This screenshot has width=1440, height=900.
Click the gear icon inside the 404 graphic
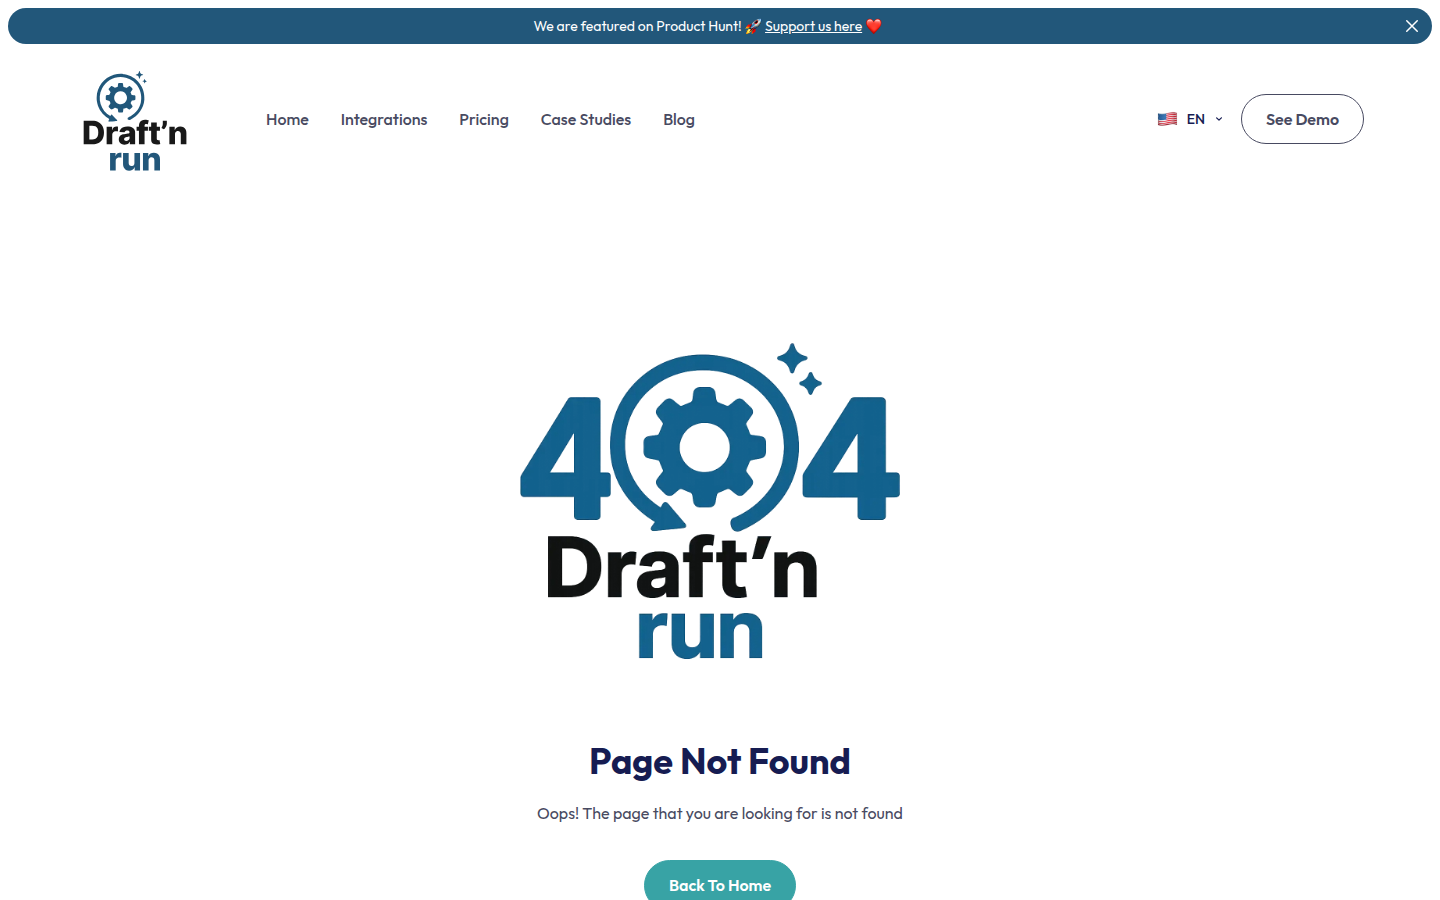click(x=705, y=447)
